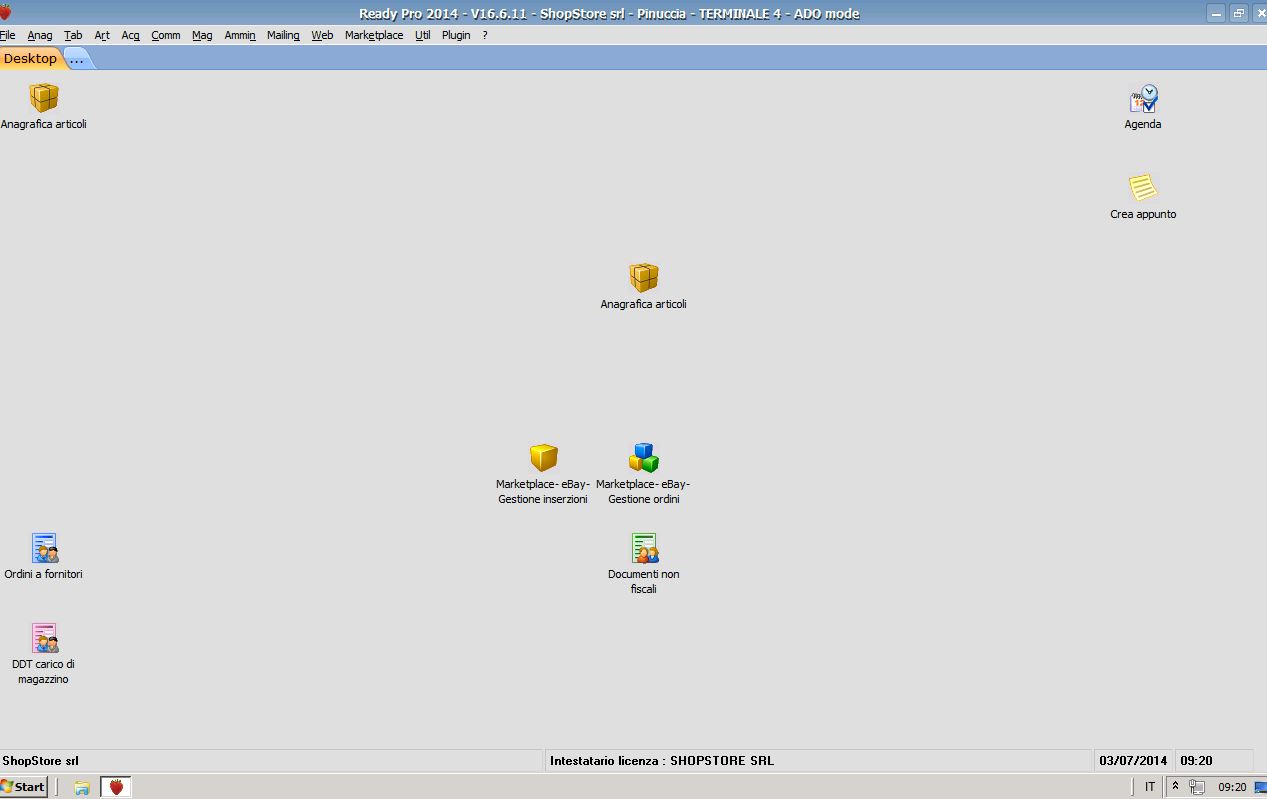Open the Web menu
Viewport: 1267px width, 799px height.
coord(322,35)
